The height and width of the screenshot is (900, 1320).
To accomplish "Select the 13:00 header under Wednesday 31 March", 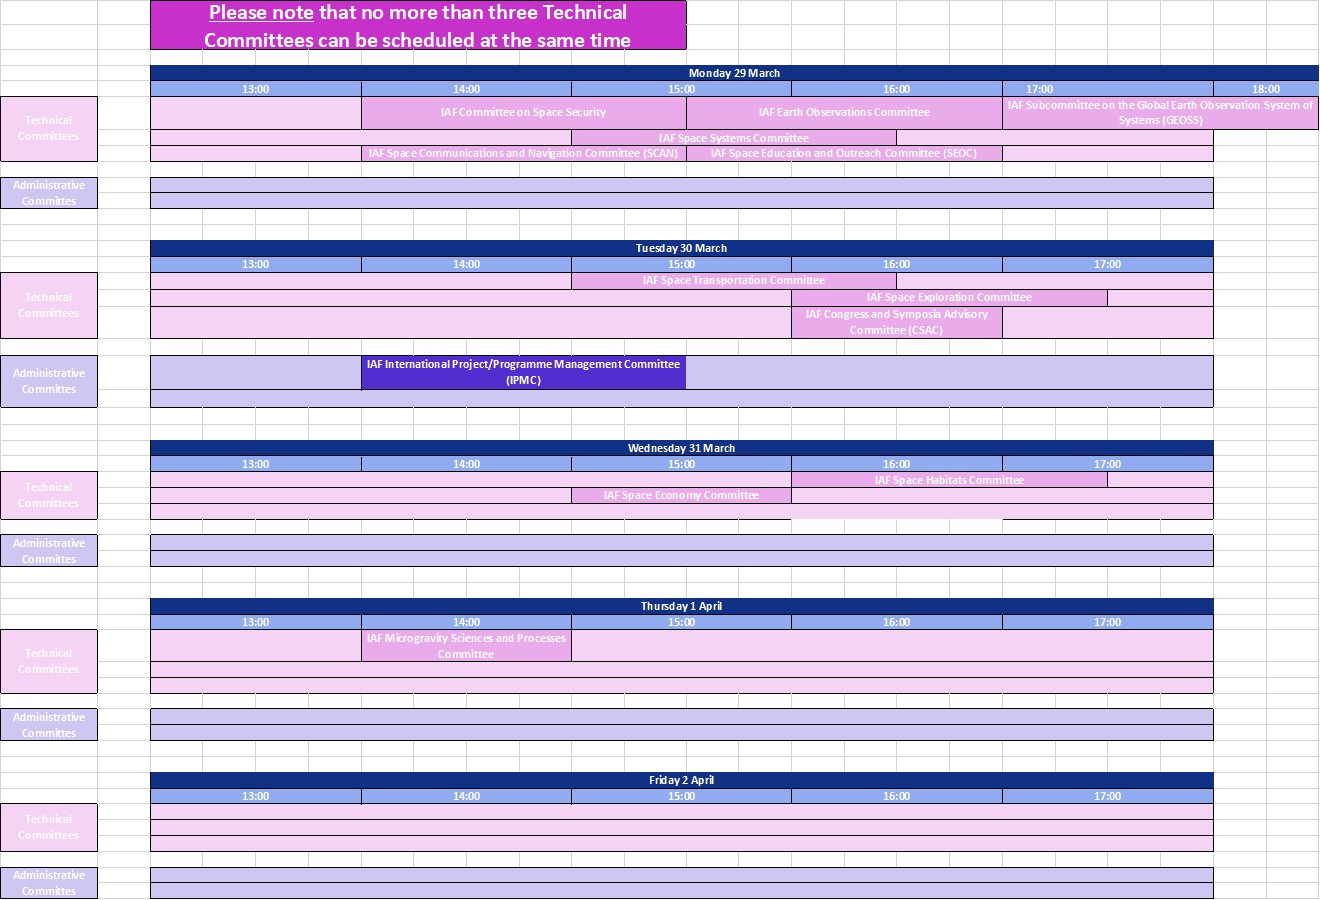I will click(x=256, y=464).
